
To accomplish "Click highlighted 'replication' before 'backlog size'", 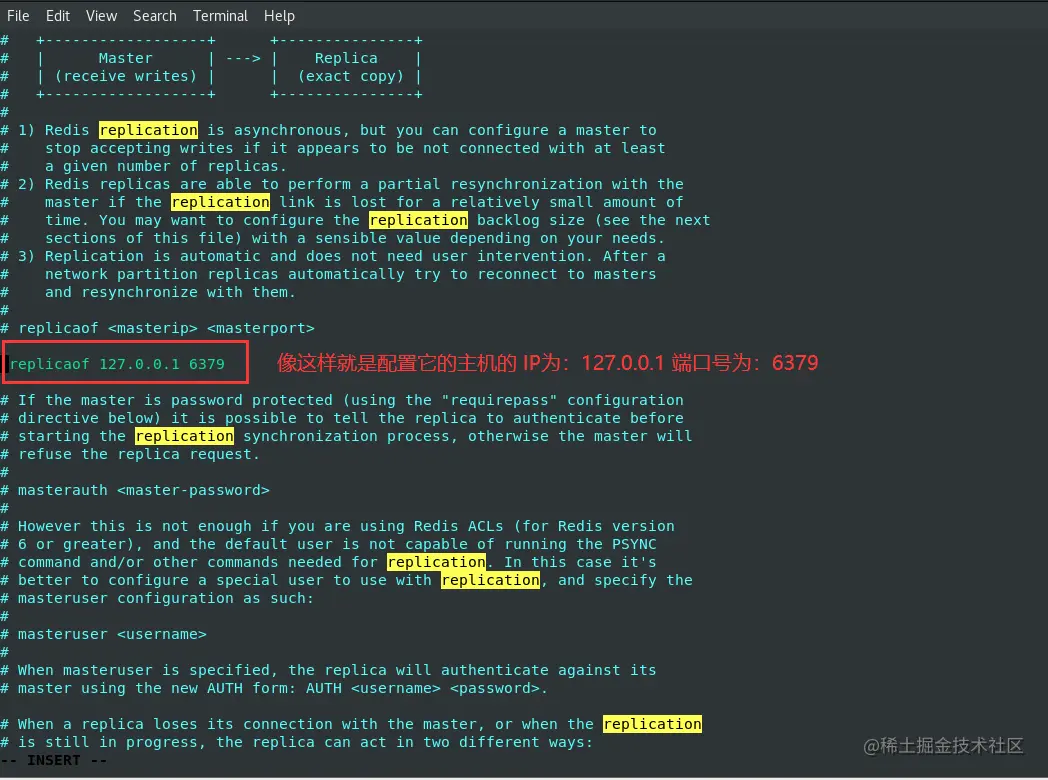I will pyautogui.click(x=418, y=220).
